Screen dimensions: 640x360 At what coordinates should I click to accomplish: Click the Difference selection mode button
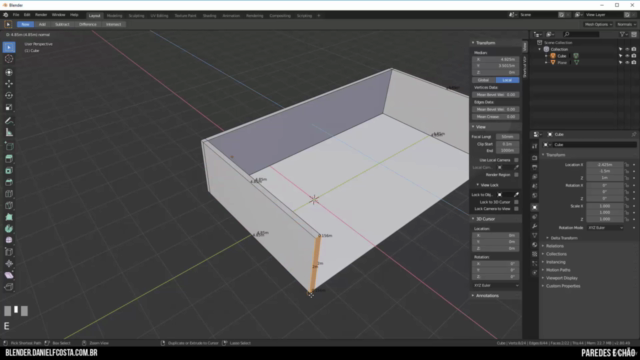(x=88, y=24)
